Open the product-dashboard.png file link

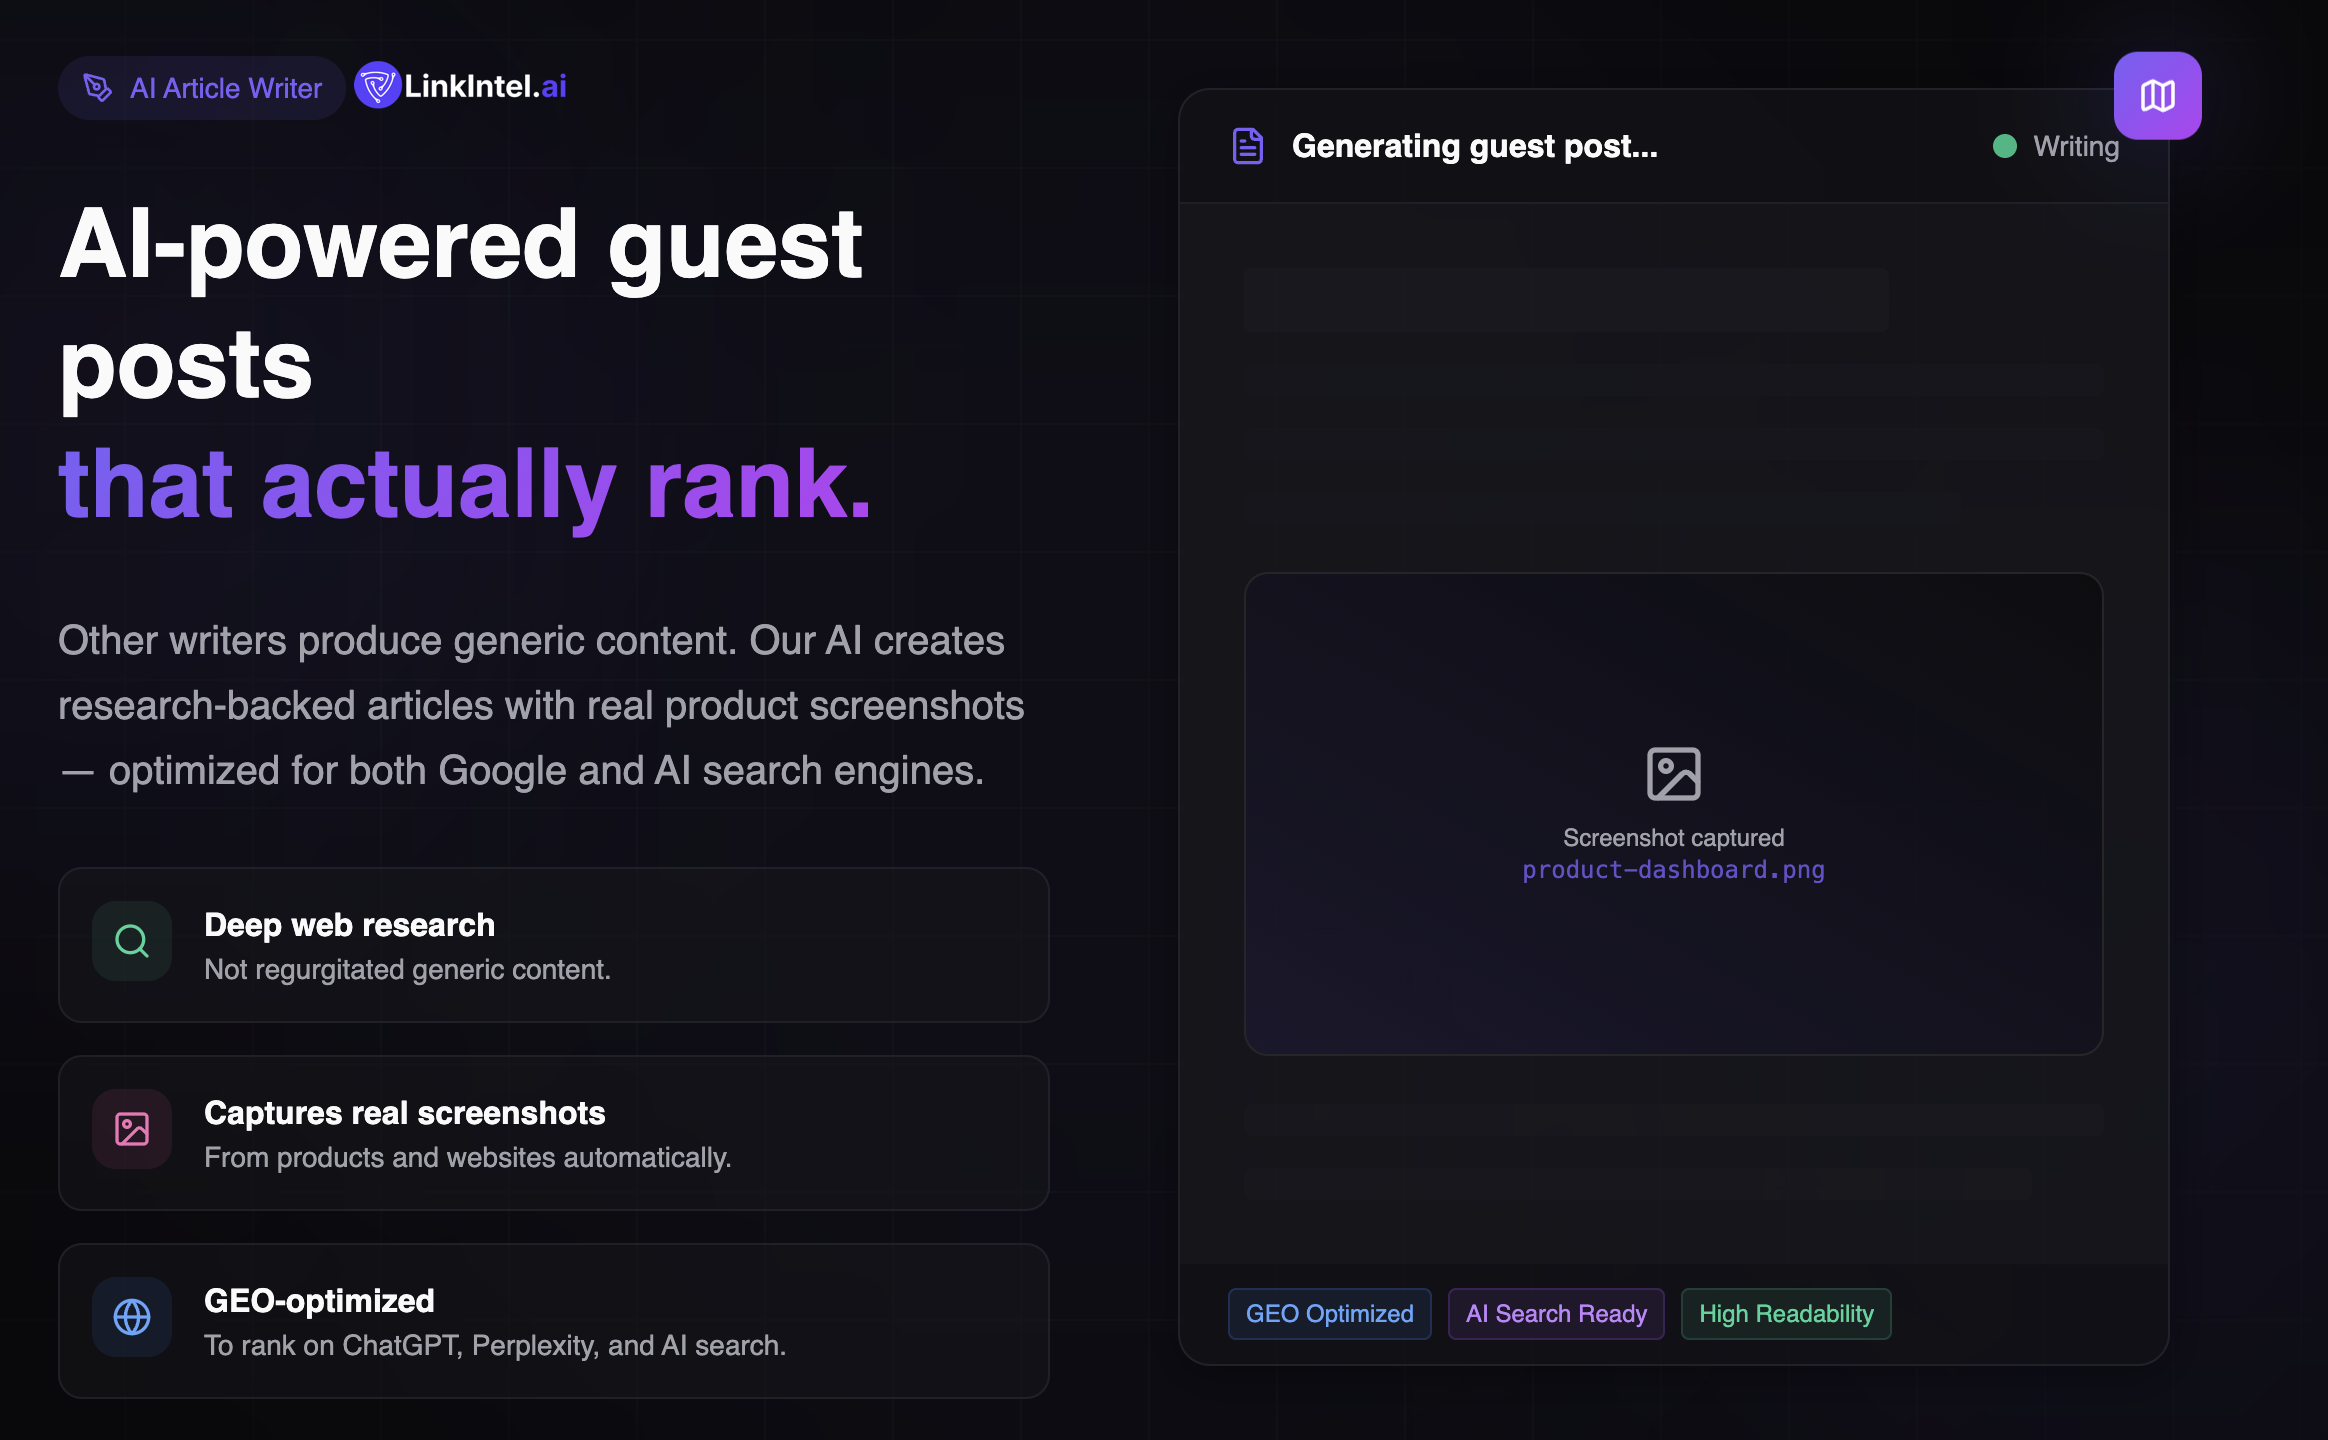pyautogui.click(x=1673, y=870)
